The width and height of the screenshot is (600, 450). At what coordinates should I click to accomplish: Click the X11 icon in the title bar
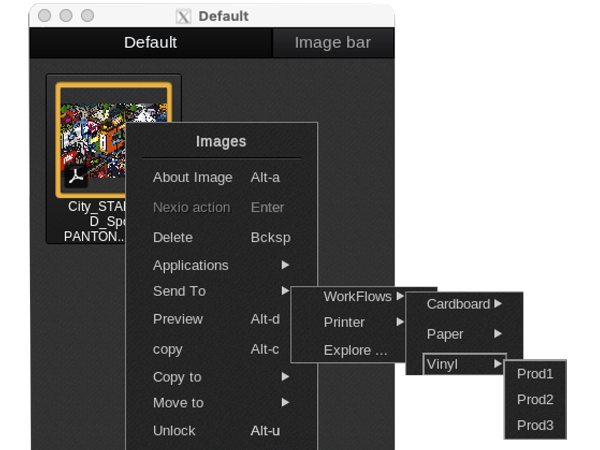183,16
